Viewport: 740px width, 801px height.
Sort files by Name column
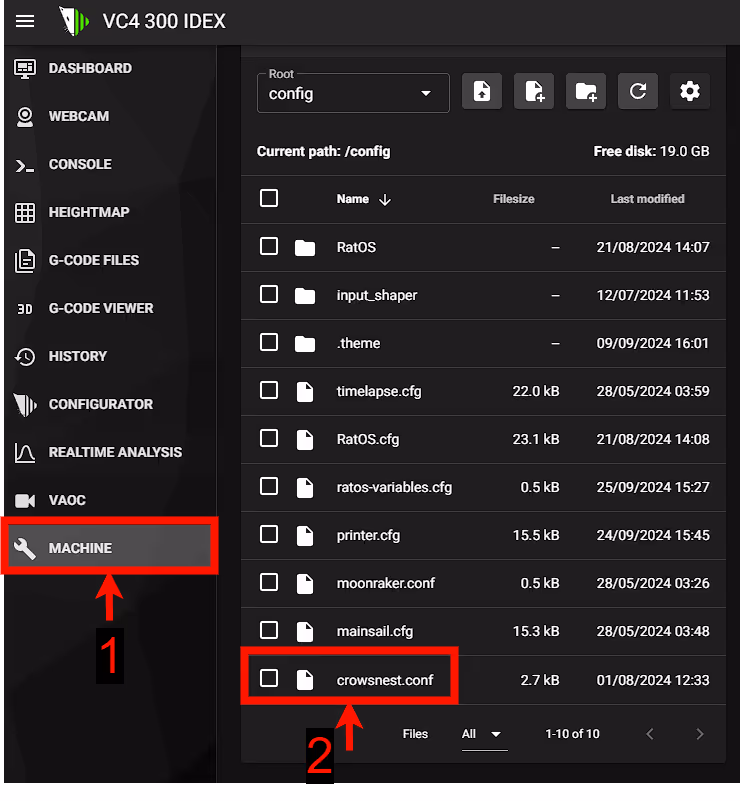point(352,199)
